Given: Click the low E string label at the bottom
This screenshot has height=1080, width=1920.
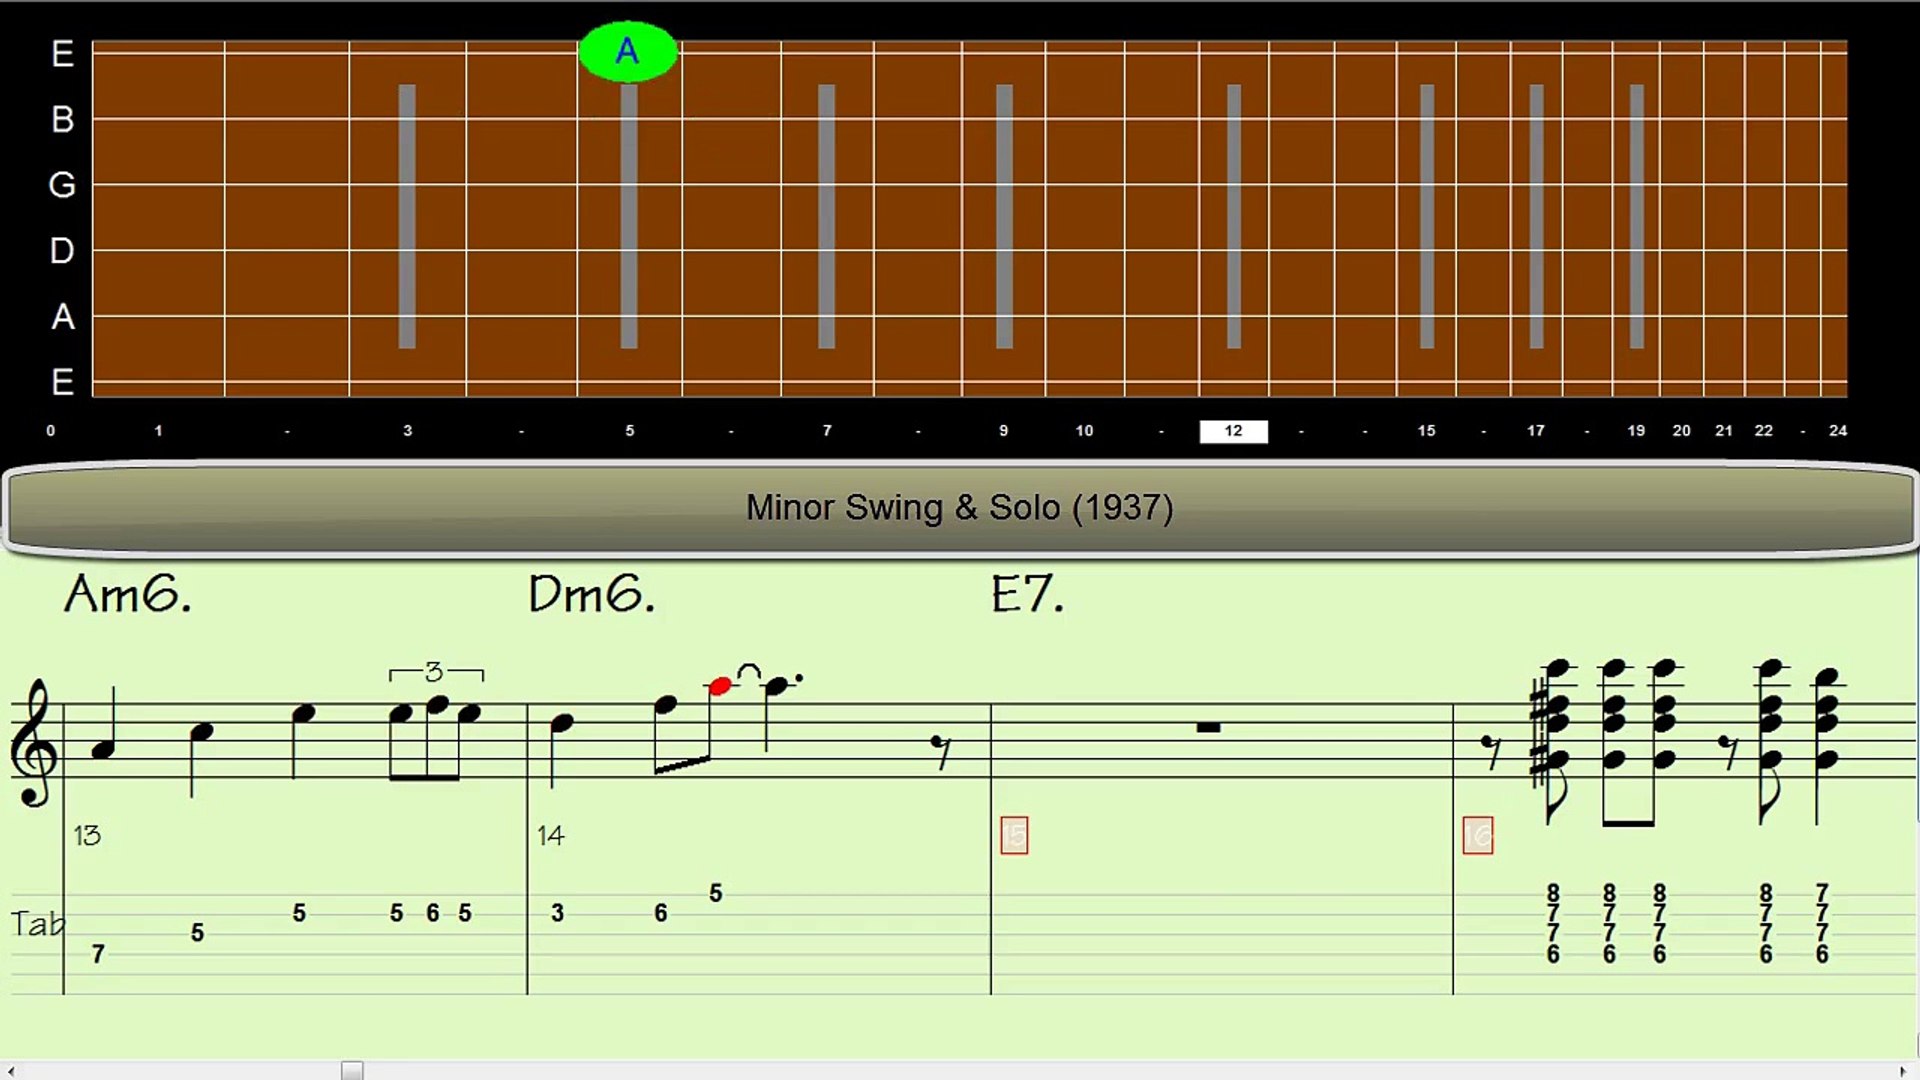Looking at the screenshot, I should tap(62, 382).
